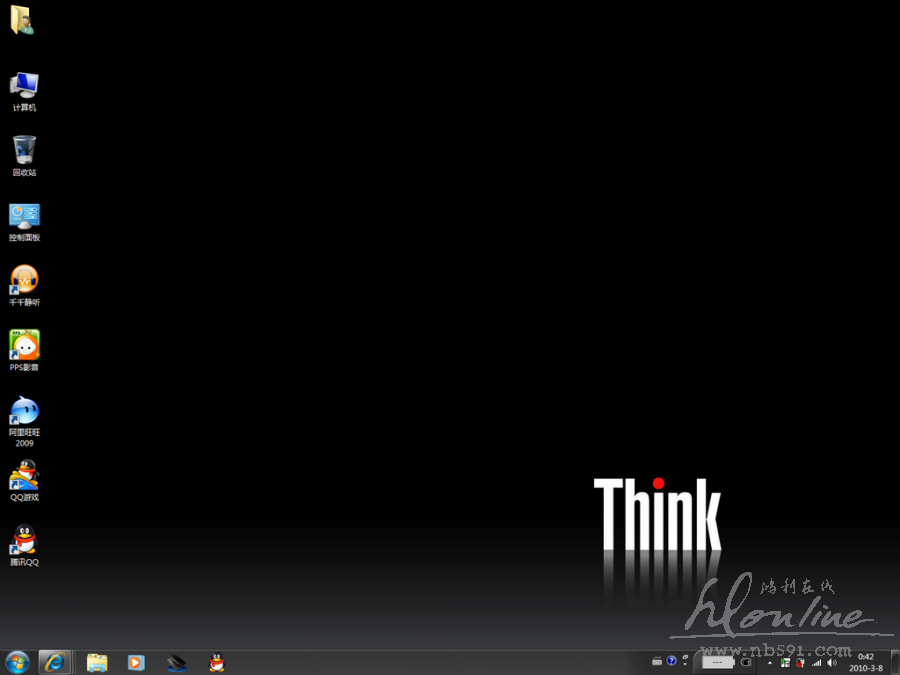Open the Windows Start menu orb

[17, 663]
